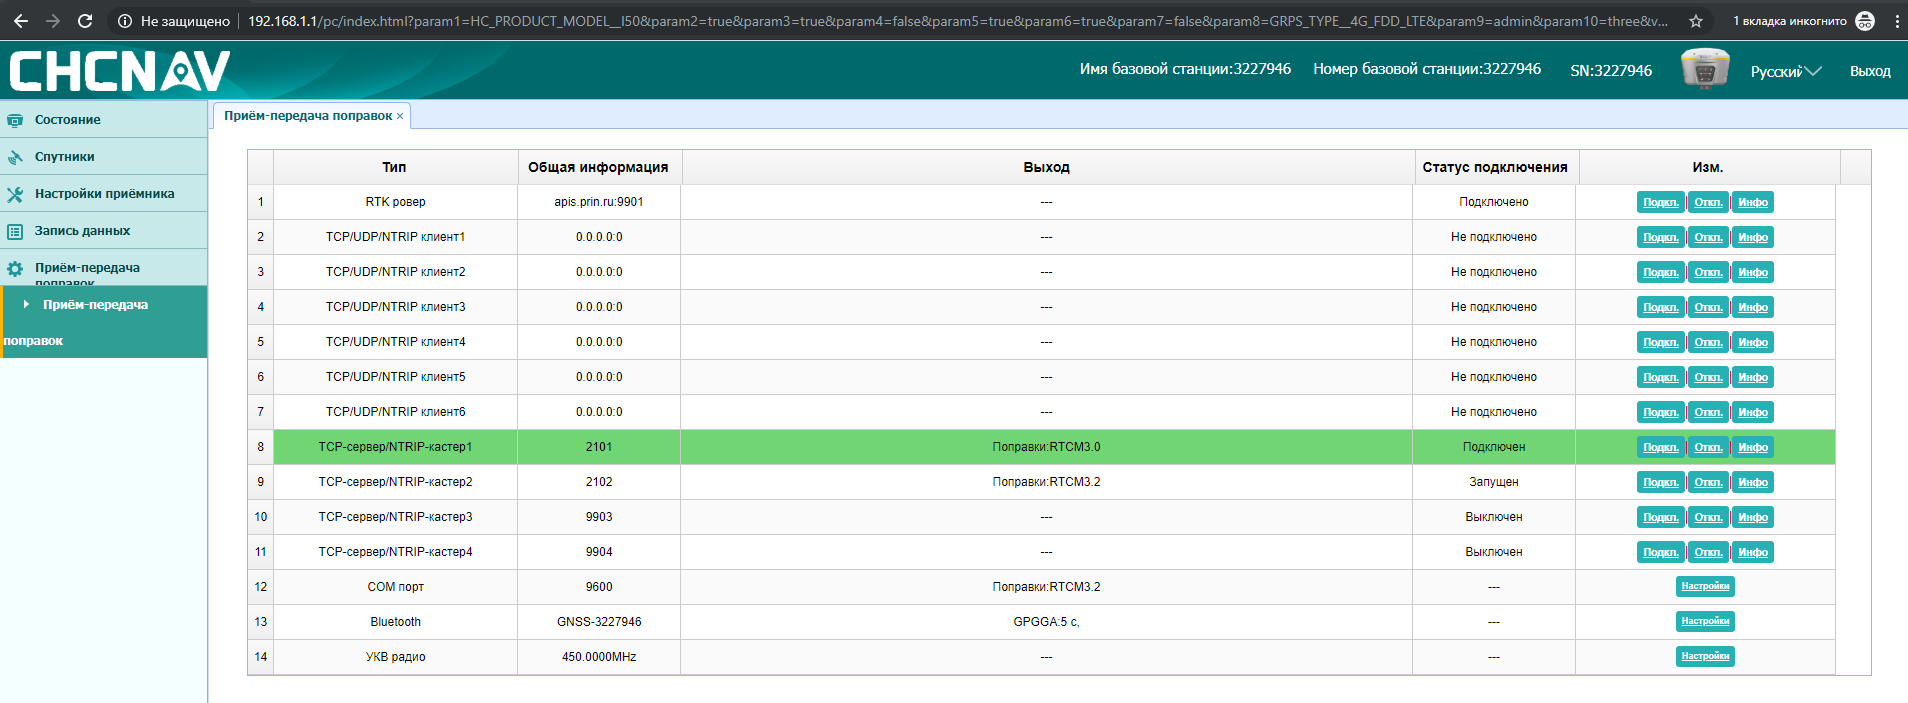The image size is (1908, 703).
Task: Click the Состояние sidebar icon
Action: (15, 120)
